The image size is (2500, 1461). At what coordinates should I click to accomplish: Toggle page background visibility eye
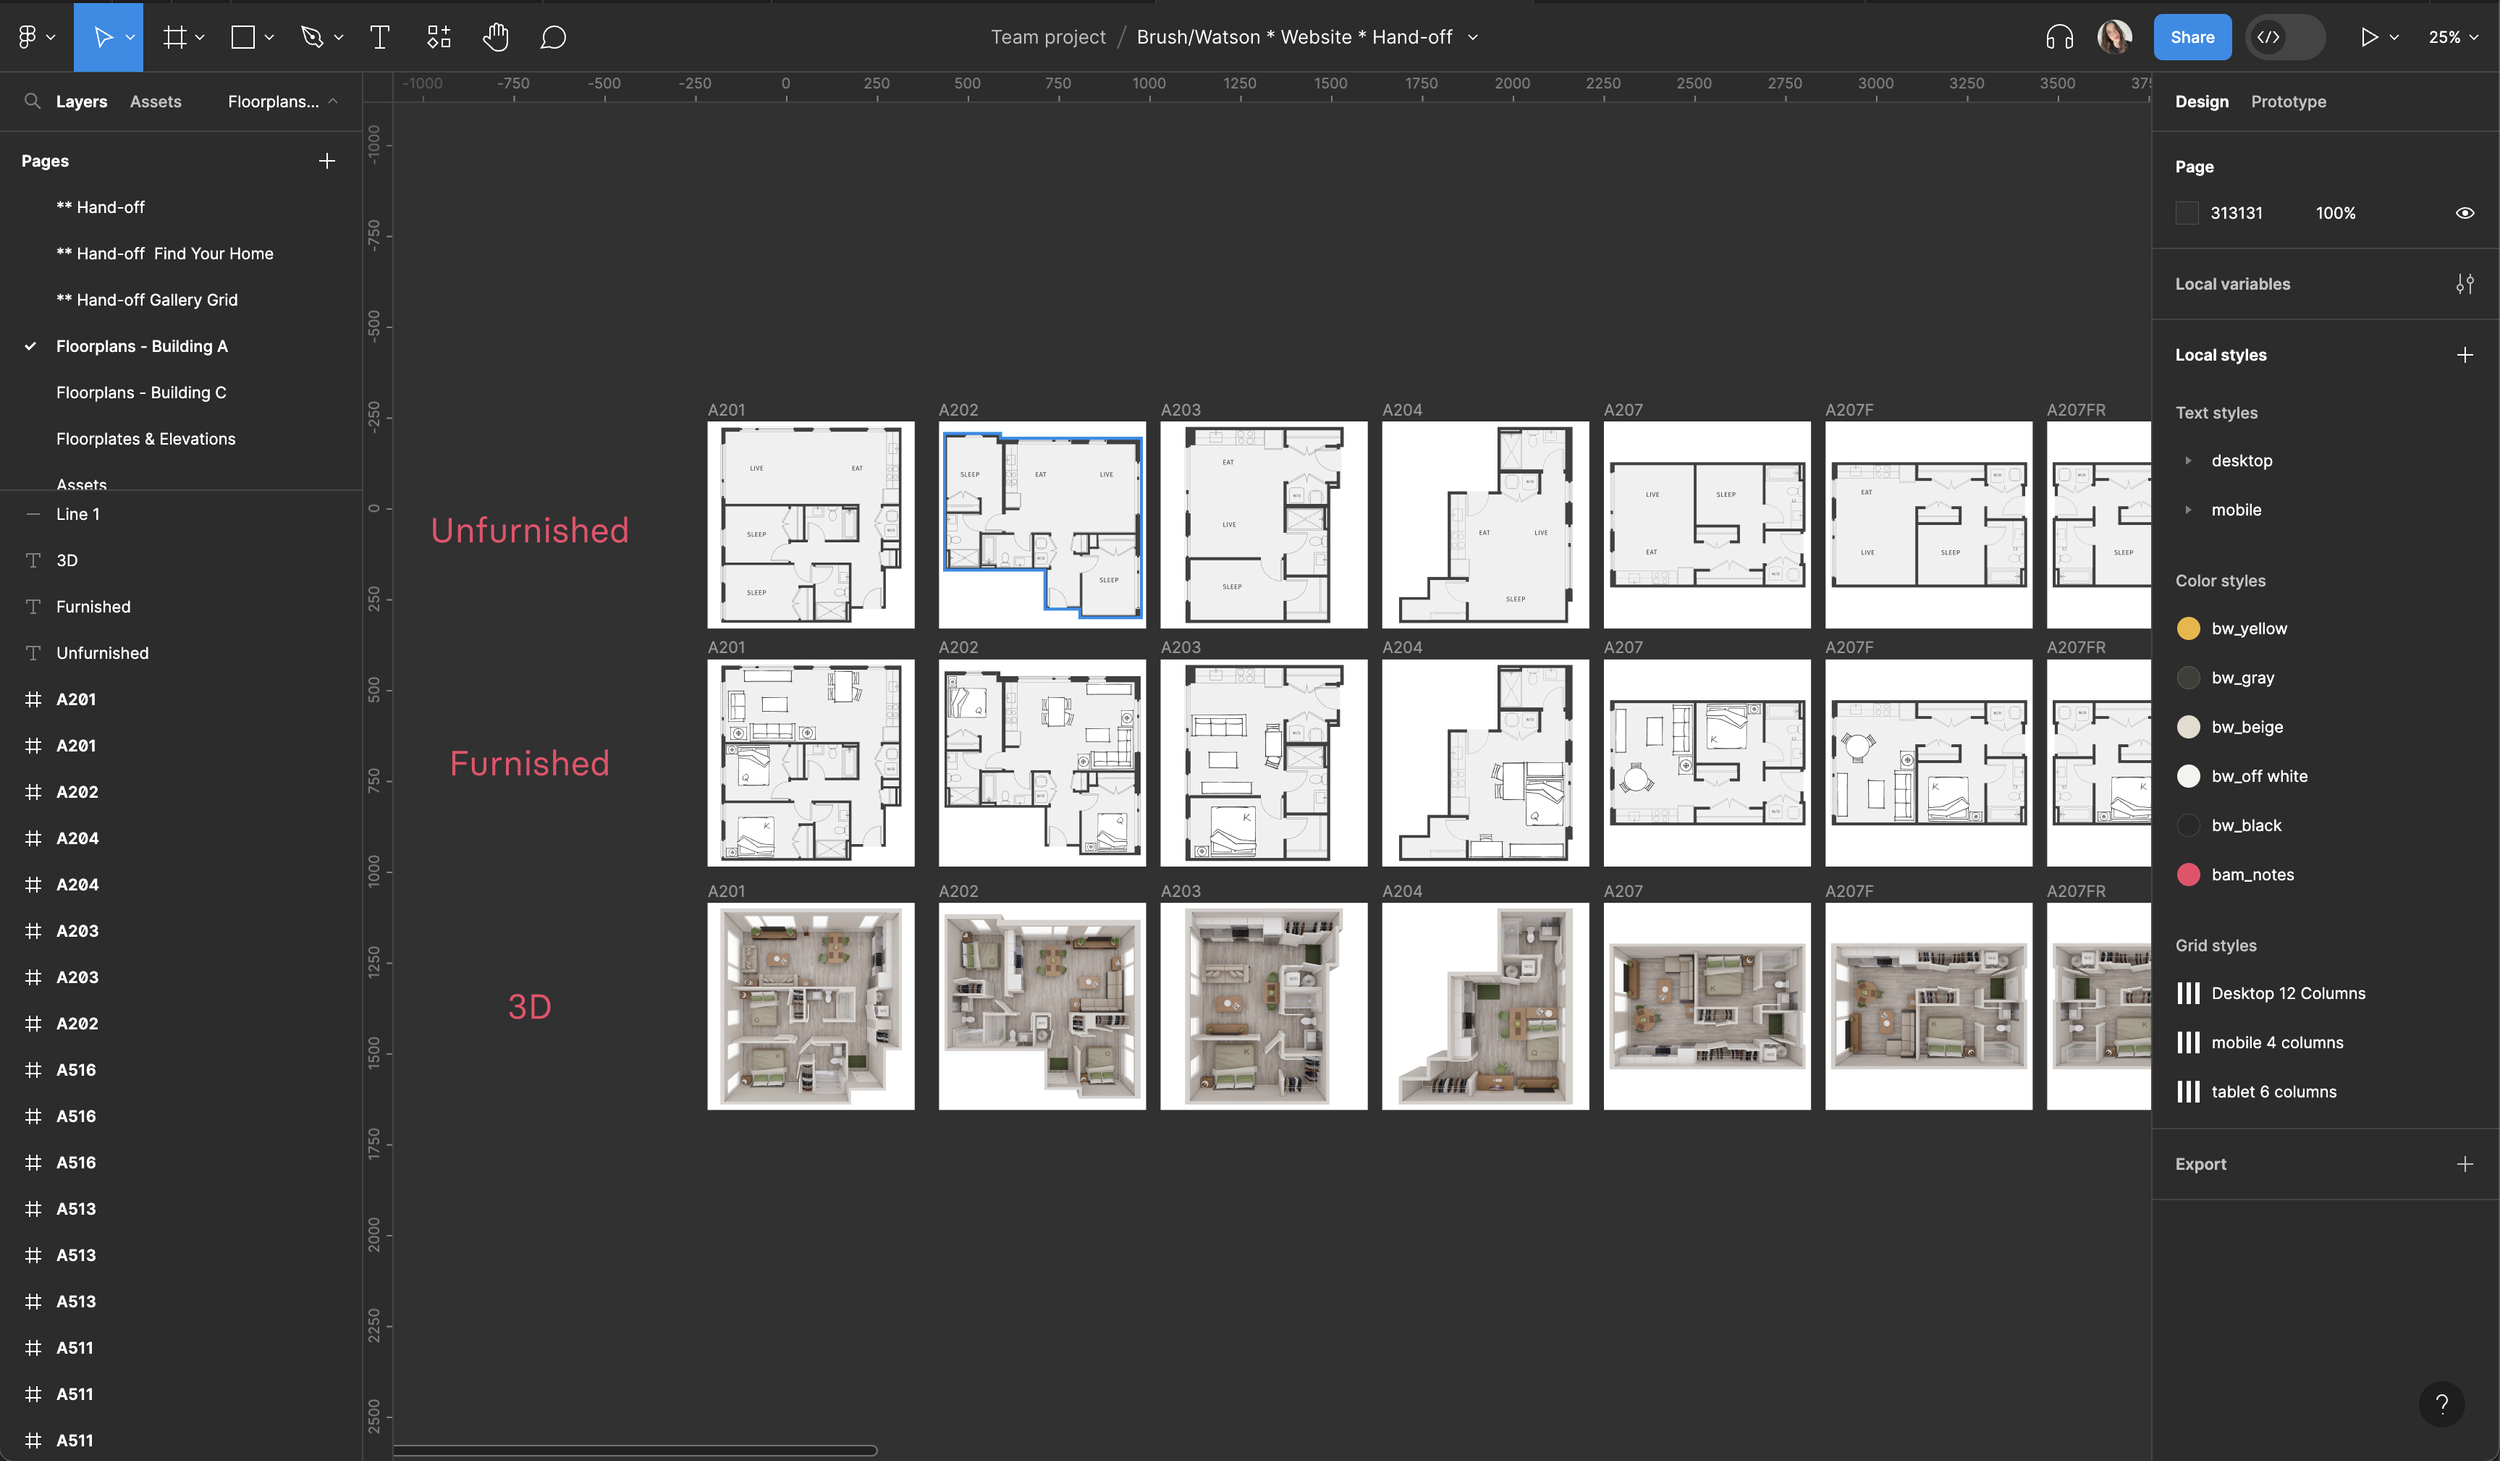pos(2464,213)
